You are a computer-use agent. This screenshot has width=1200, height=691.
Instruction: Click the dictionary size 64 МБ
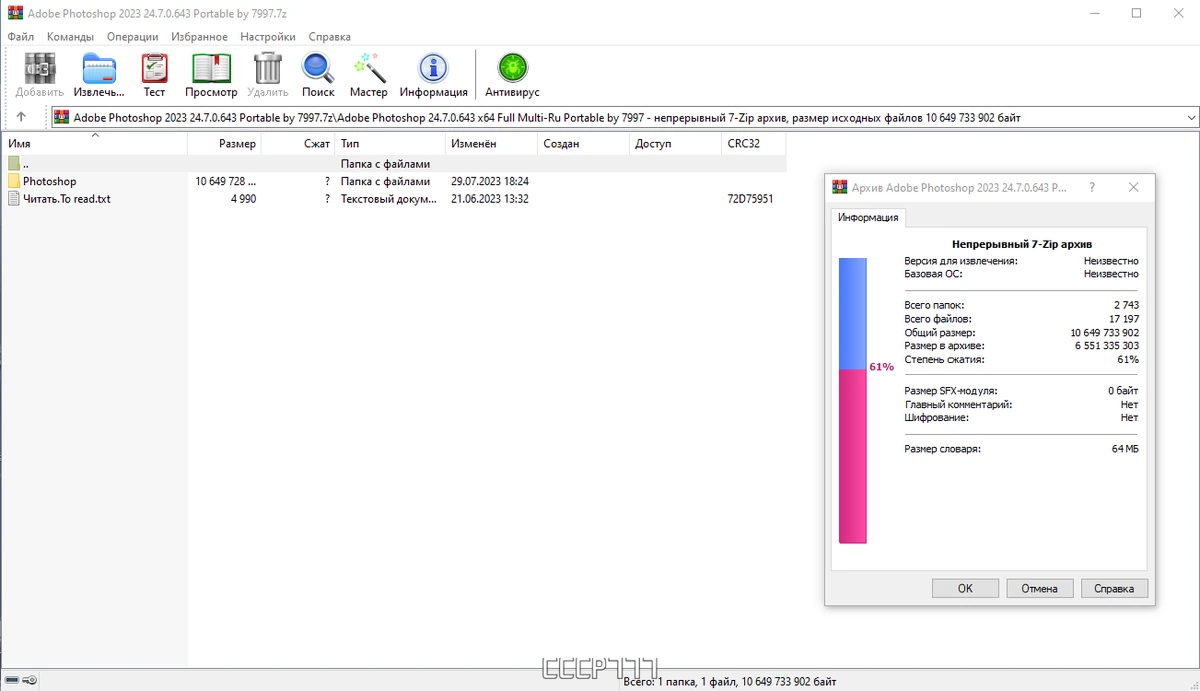click(1125, 449)
